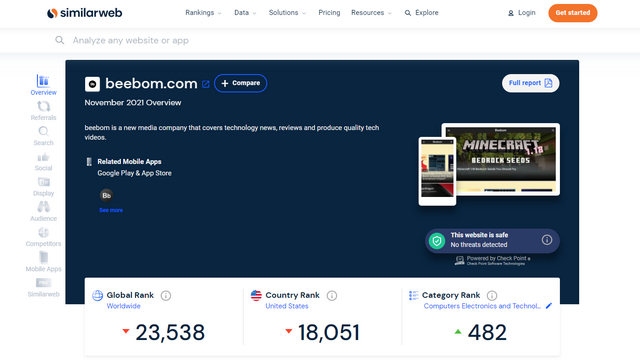Click the Get started button
The image size is (640, 360).
[x=573, y=13]
